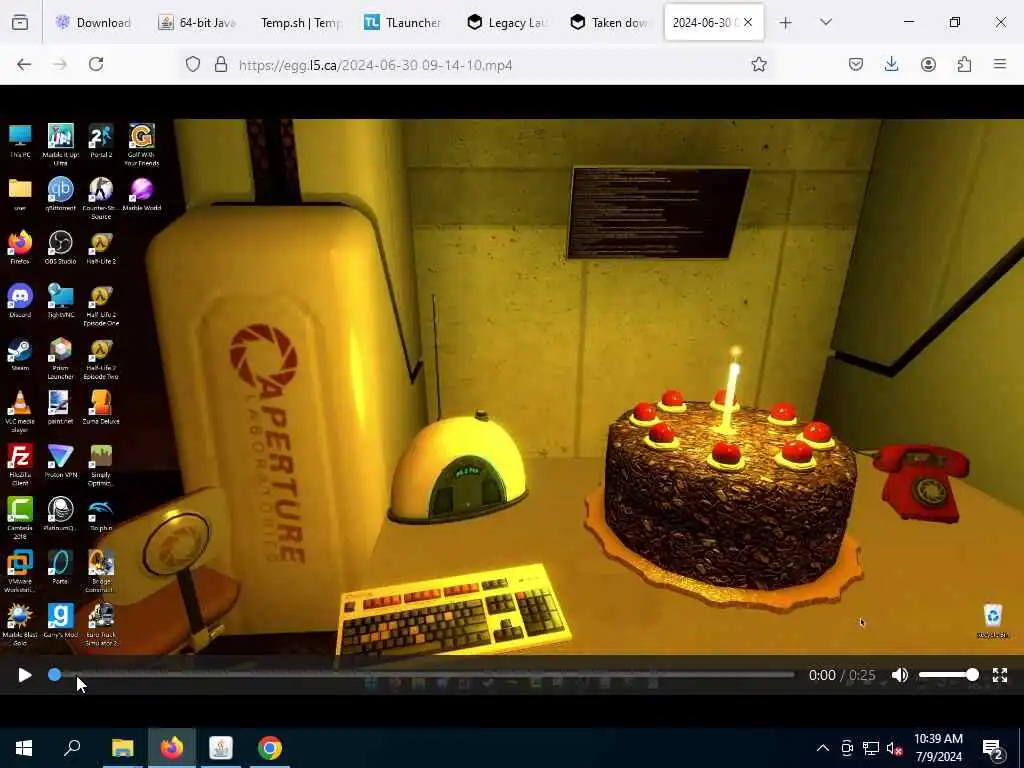Adjust the video volume slider
1024x768 pixels.
[948, 675]
